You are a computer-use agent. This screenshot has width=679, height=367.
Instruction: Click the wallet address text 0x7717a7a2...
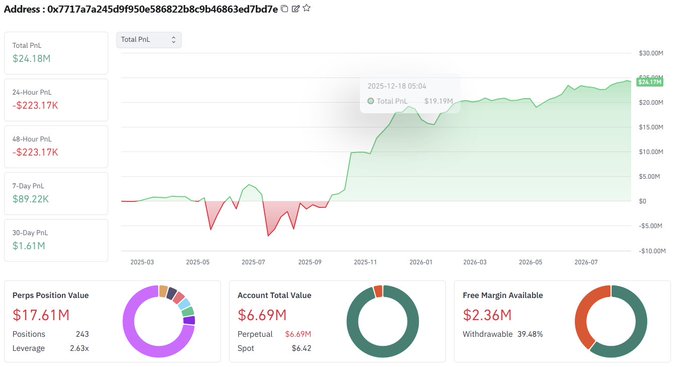162,9
